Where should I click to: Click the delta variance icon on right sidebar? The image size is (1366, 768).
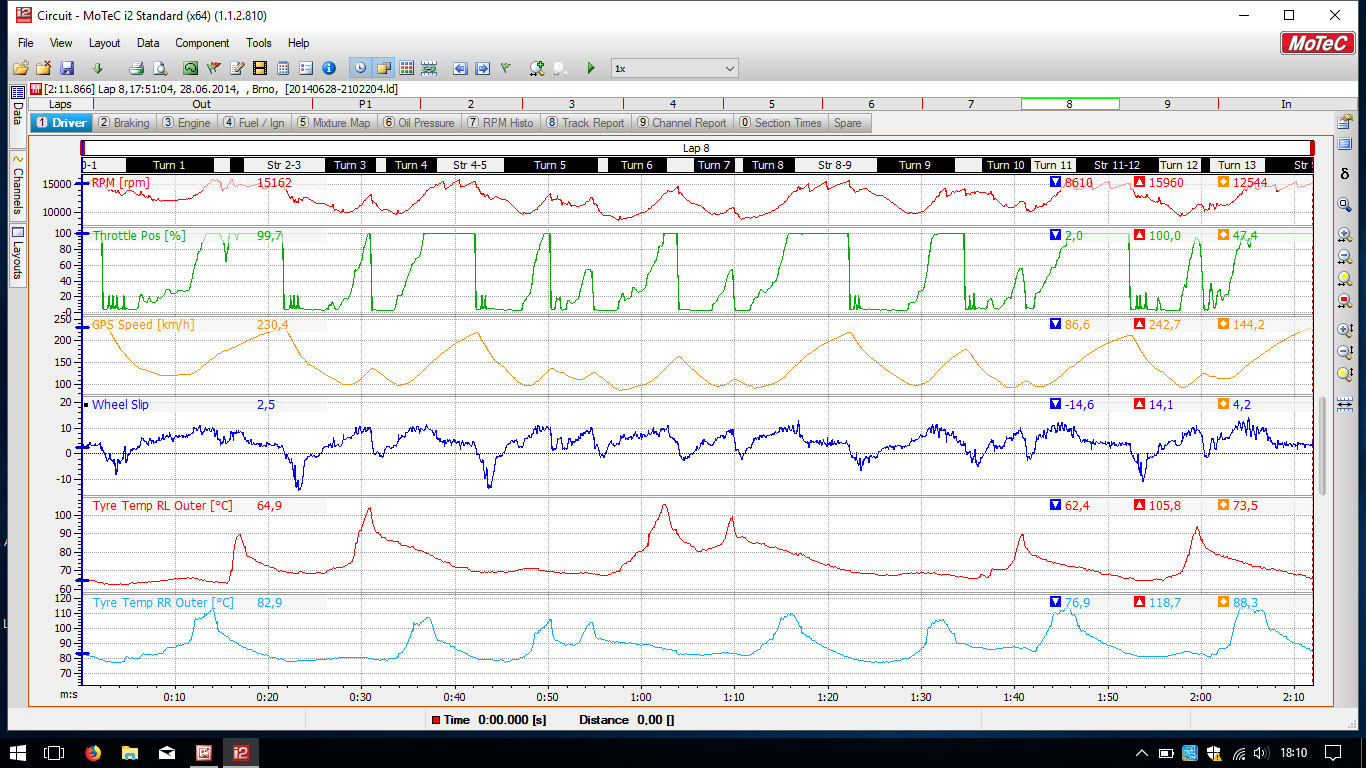(1345, 173)
